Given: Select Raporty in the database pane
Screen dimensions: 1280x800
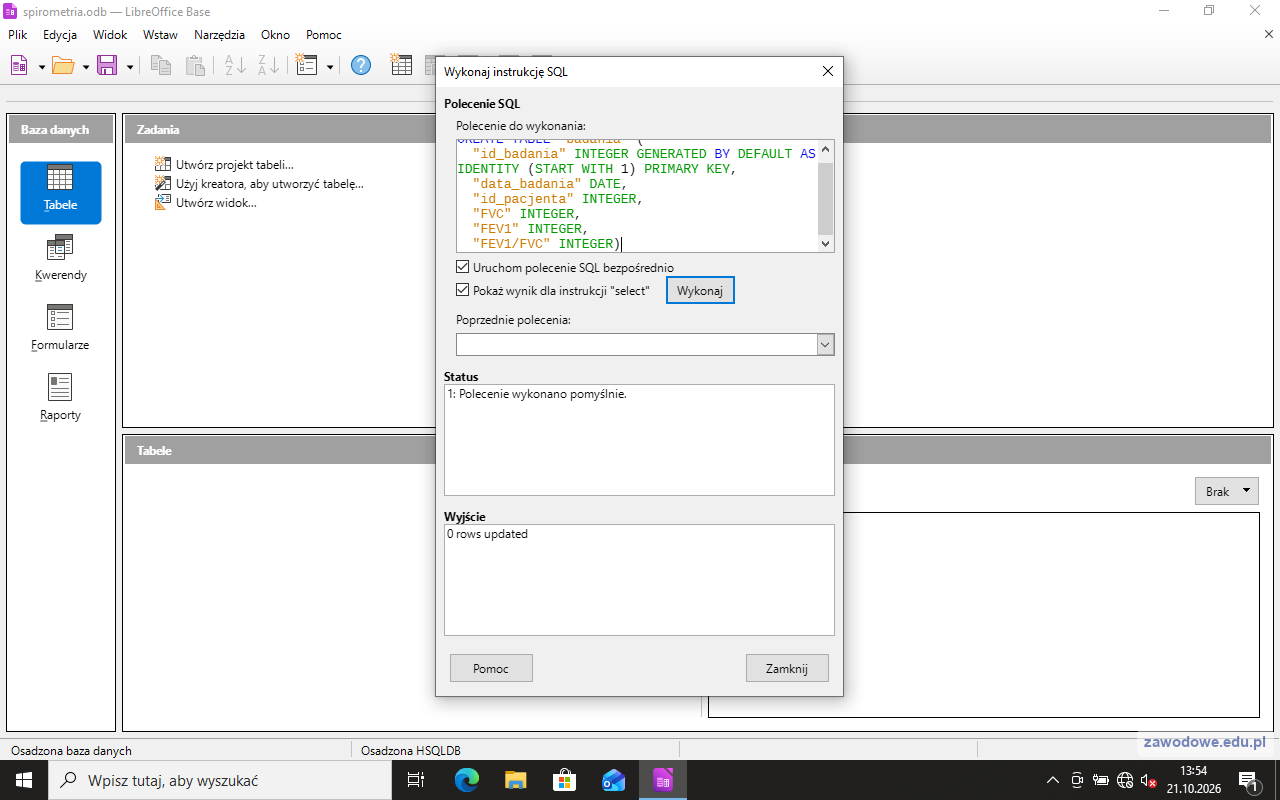Looking at the screenshot, I should (60, 399).
